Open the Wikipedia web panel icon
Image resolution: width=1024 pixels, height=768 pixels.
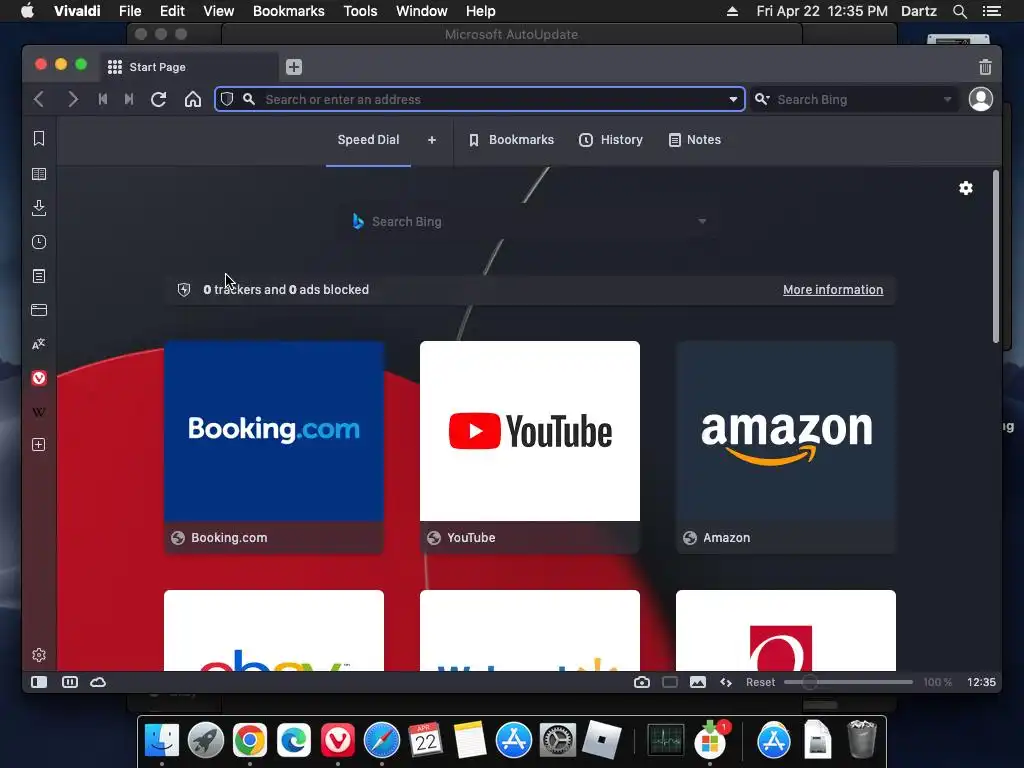pyautogui.click(x=39, y=412)
